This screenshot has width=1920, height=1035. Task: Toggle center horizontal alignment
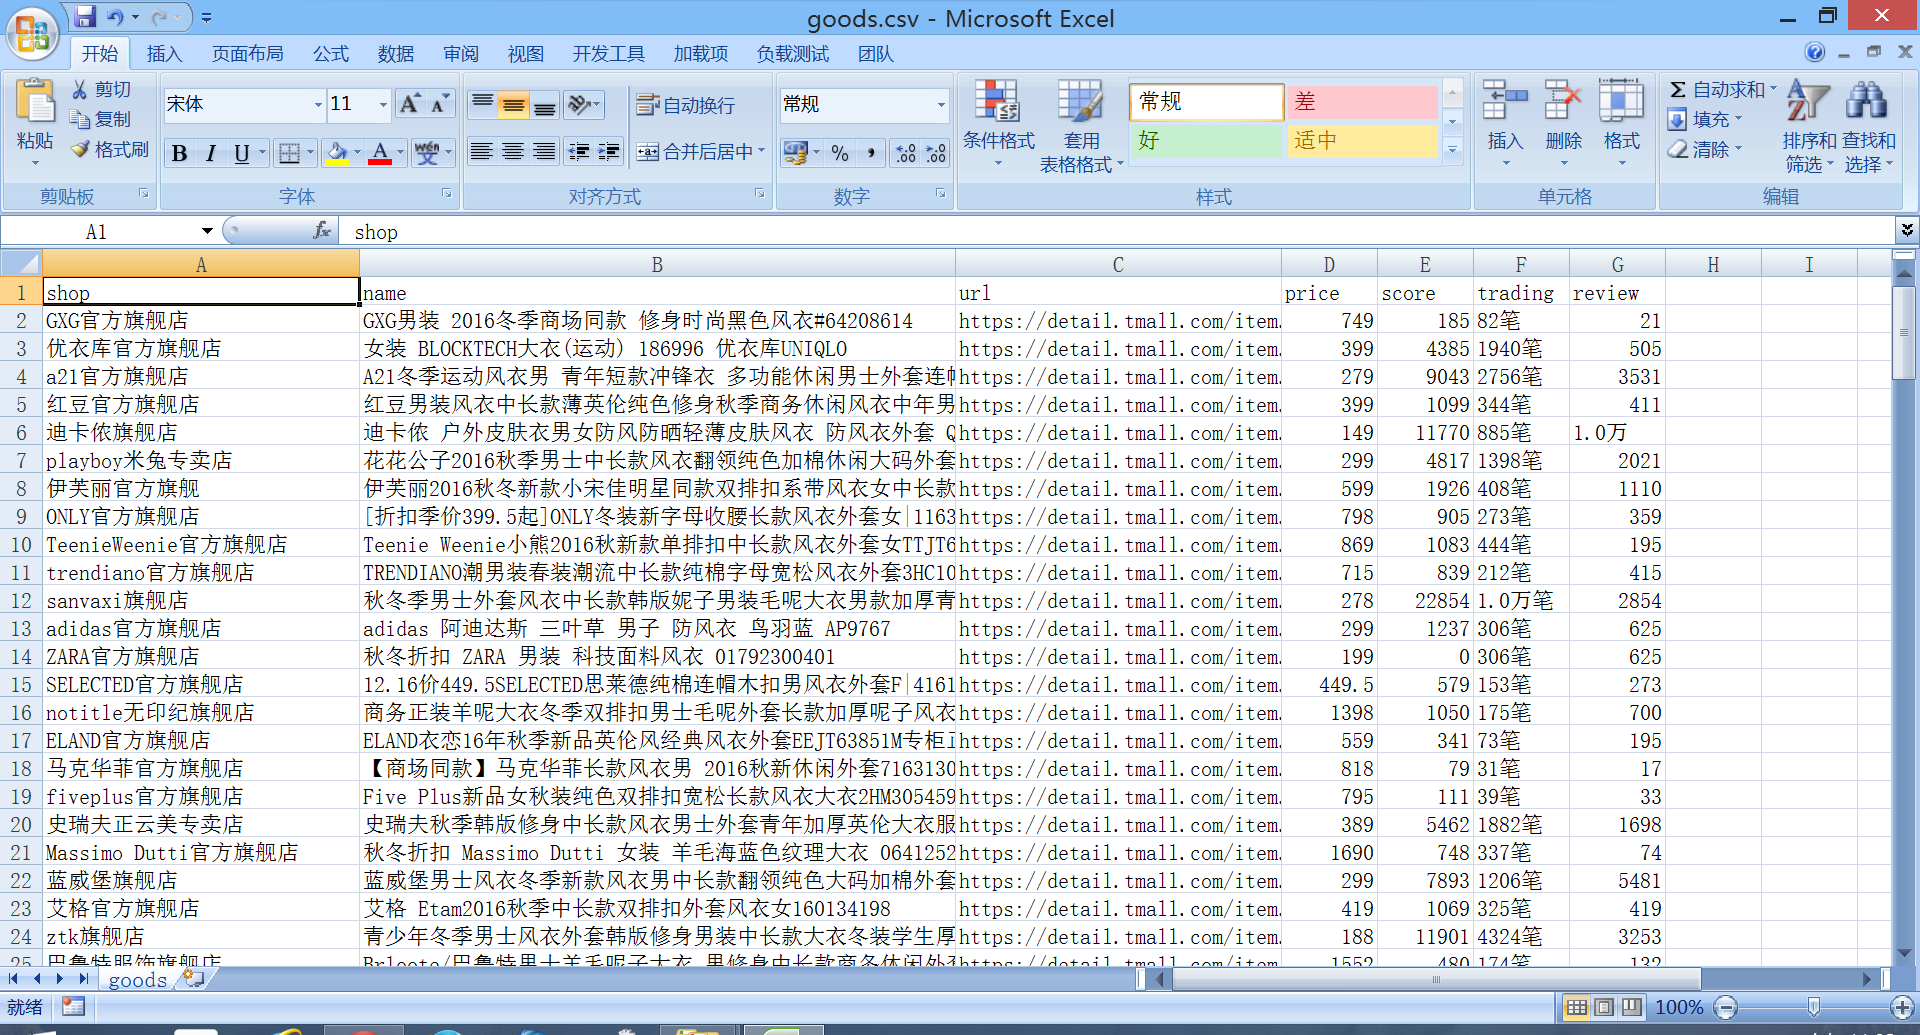513,152
